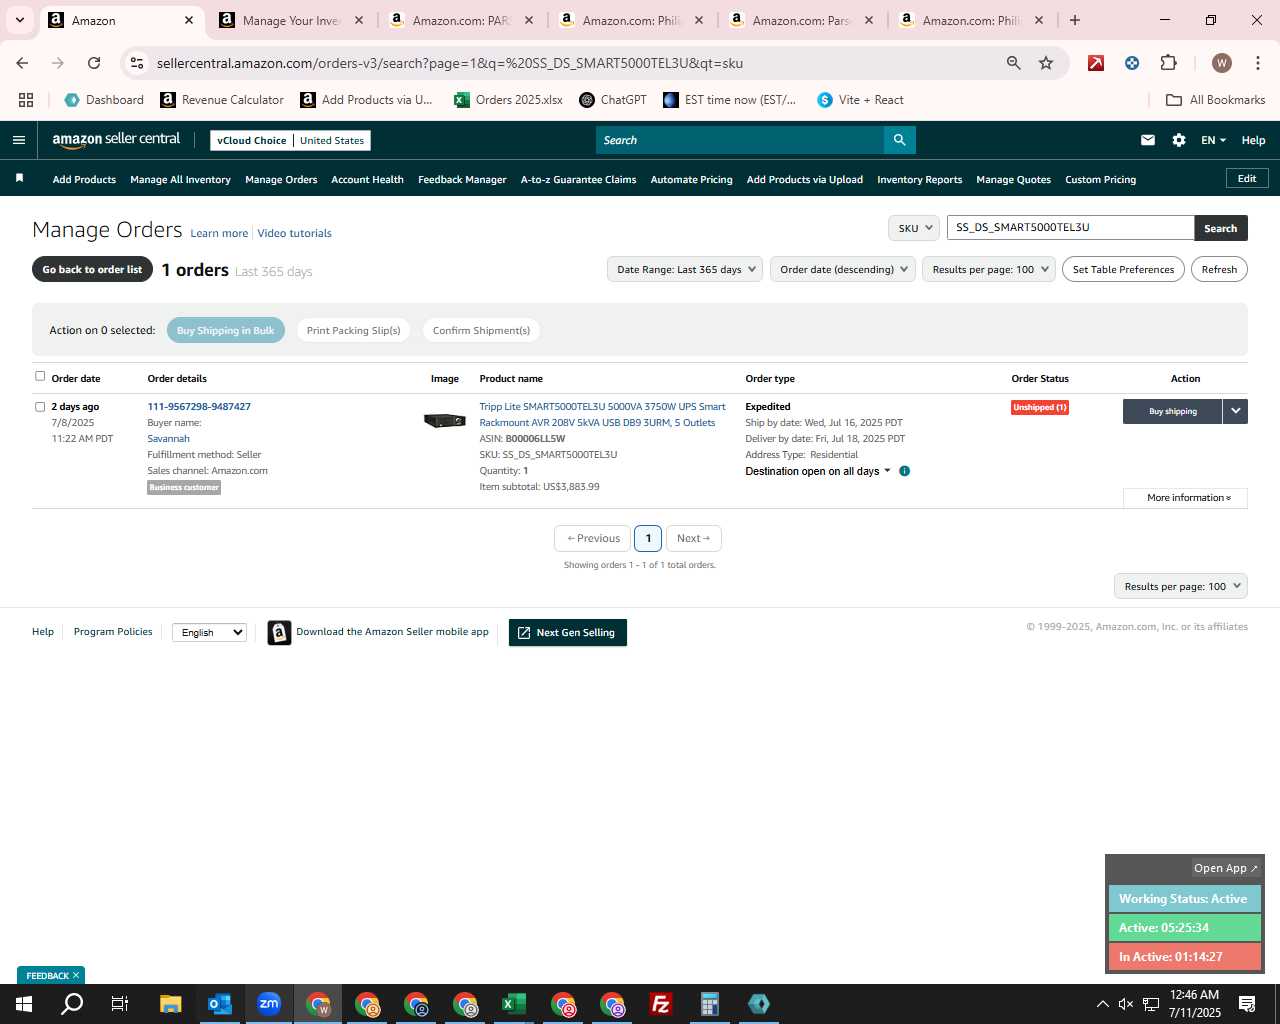Click the UPS product thumbnail image
The width and height of the screenshot is (1280, 1024).
coord(444,420)
